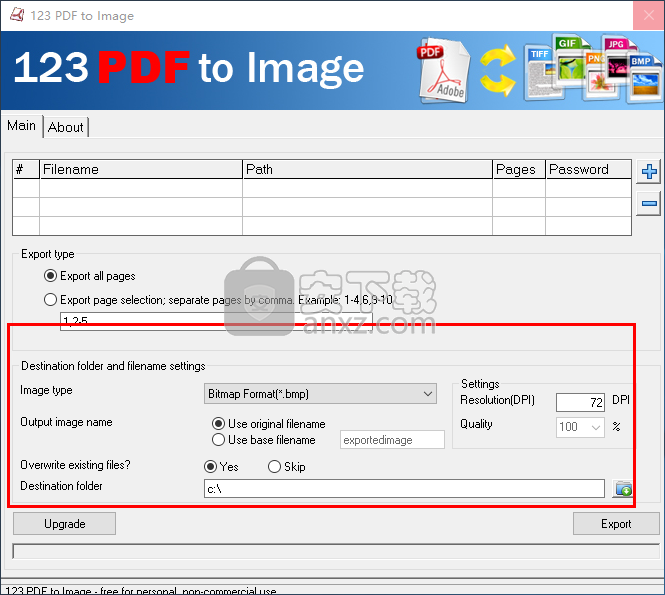
Task: Click the Filename column header
Action: (141, 169)
